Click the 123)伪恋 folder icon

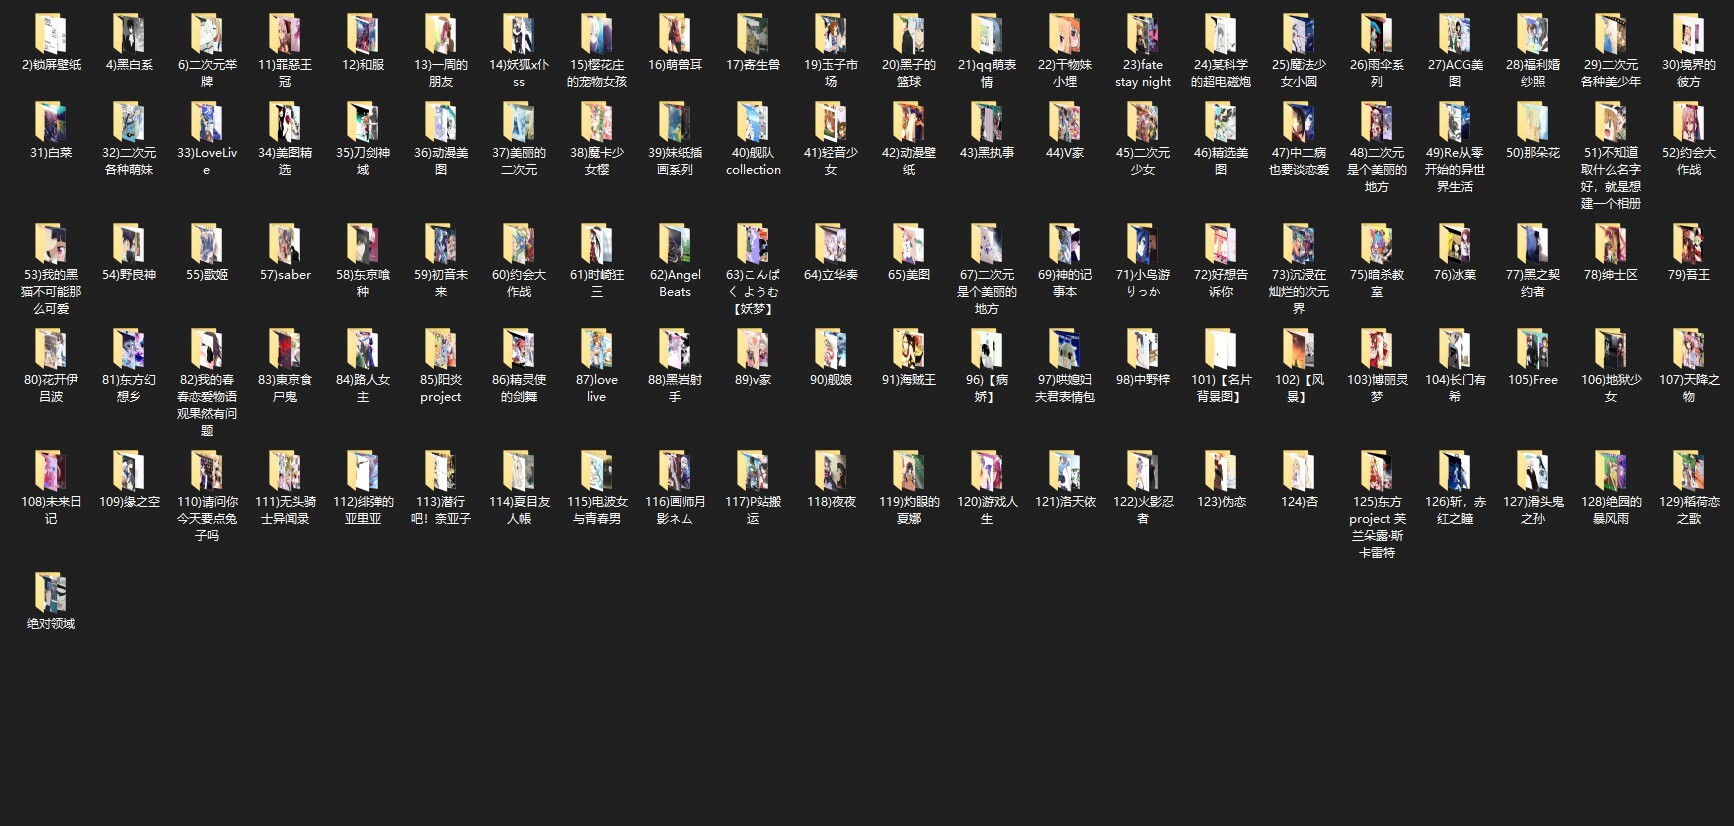[x=1220, y=471]
